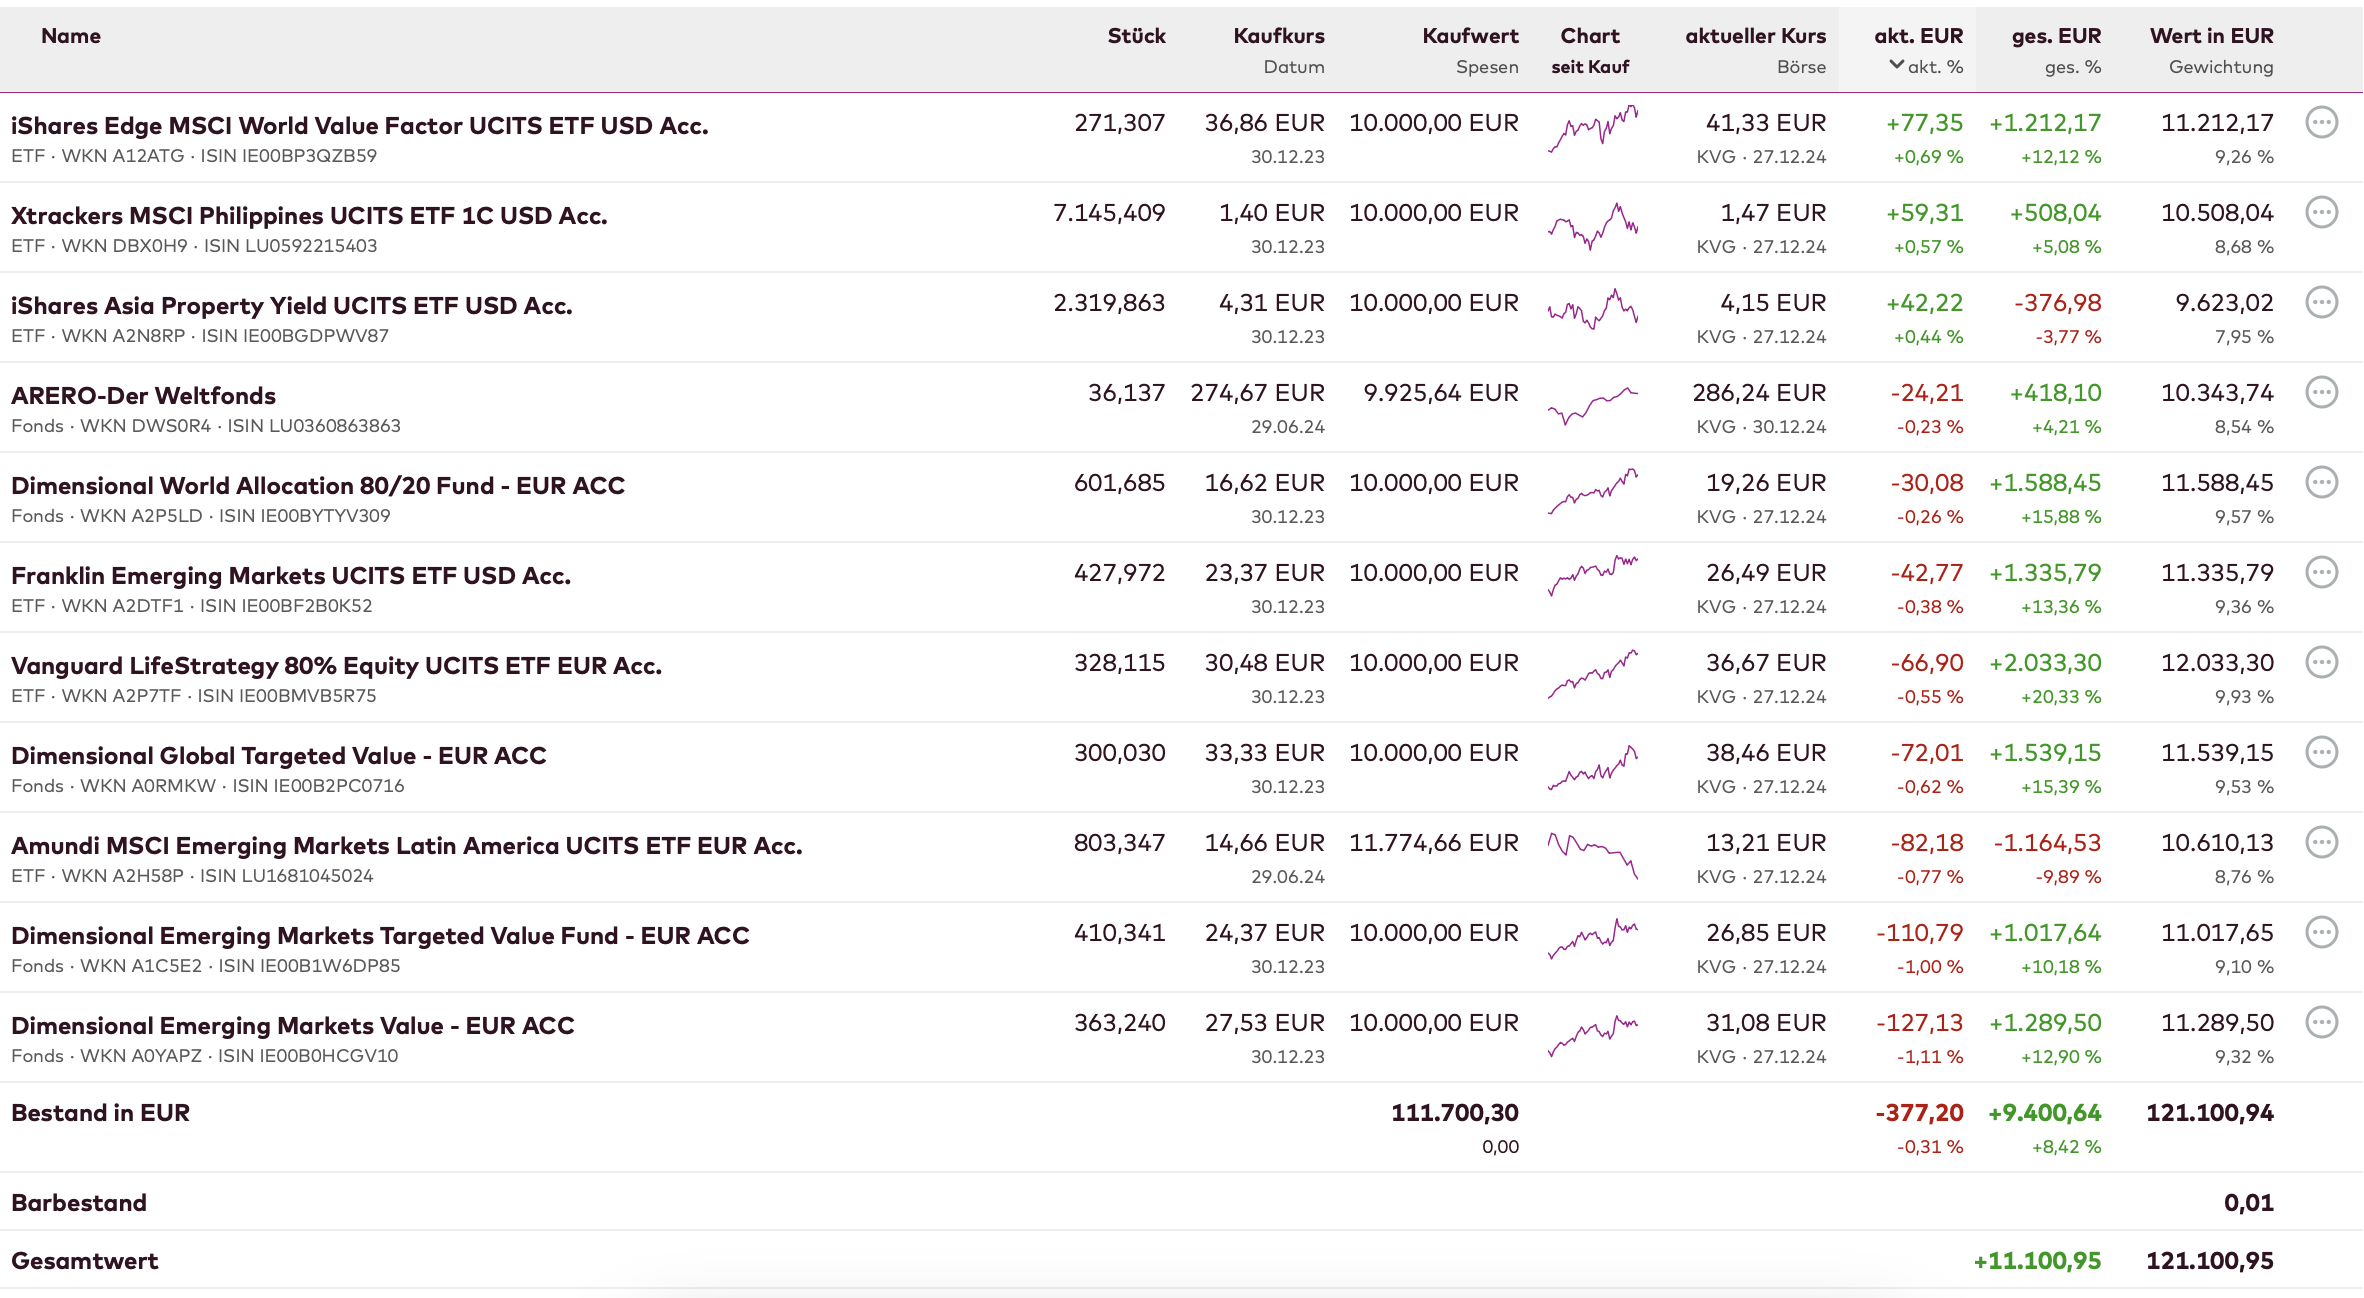The width and height of the screenshot is (2364, 1298).
Task: Click the sort chevron next to akt. %
Action: 1896,66
